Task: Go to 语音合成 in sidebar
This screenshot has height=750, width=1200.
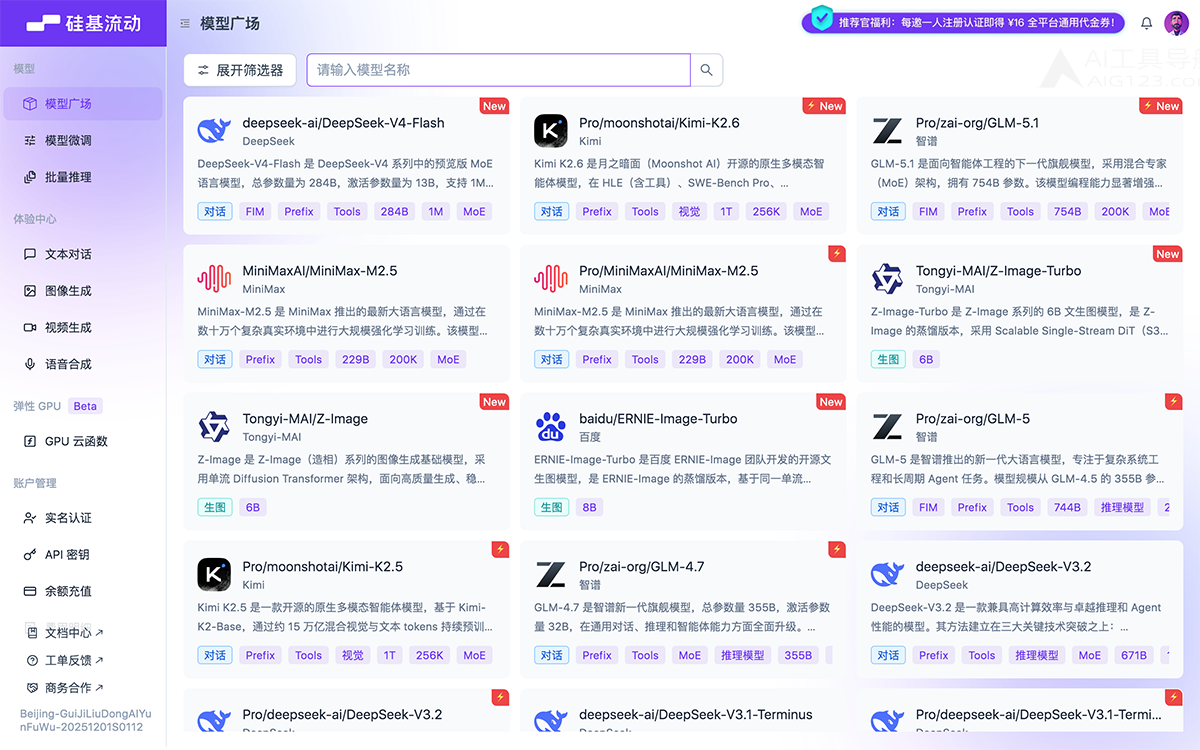Action: pyautogui.click(x=83, y=364)
